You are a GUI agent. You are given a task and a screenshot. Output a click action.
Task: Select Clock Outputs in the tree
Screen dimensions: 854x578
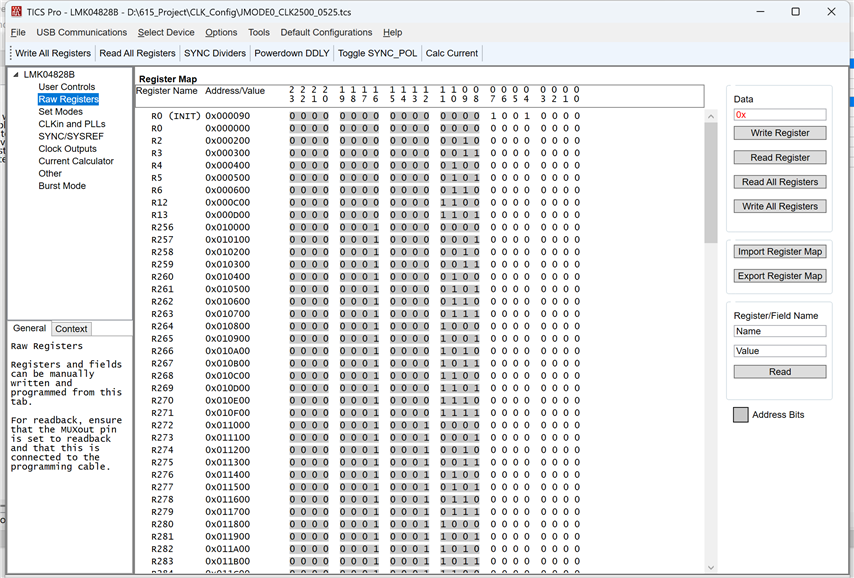(x=68, y=149)
